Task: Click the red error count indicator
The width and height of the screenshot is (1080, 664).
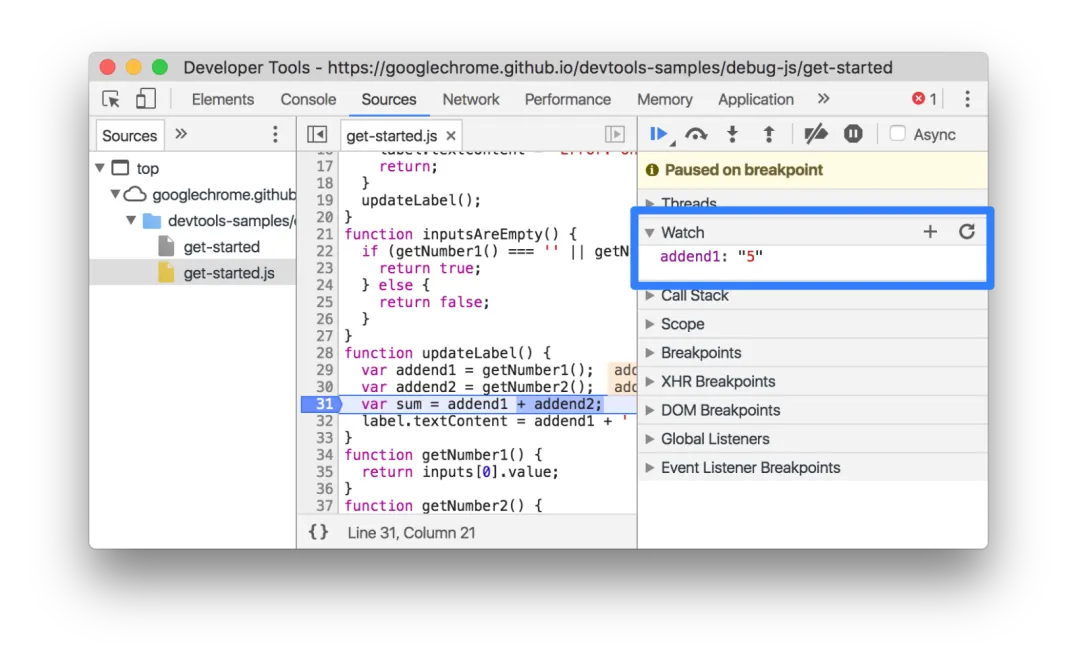Action: [x=924, y=99]
